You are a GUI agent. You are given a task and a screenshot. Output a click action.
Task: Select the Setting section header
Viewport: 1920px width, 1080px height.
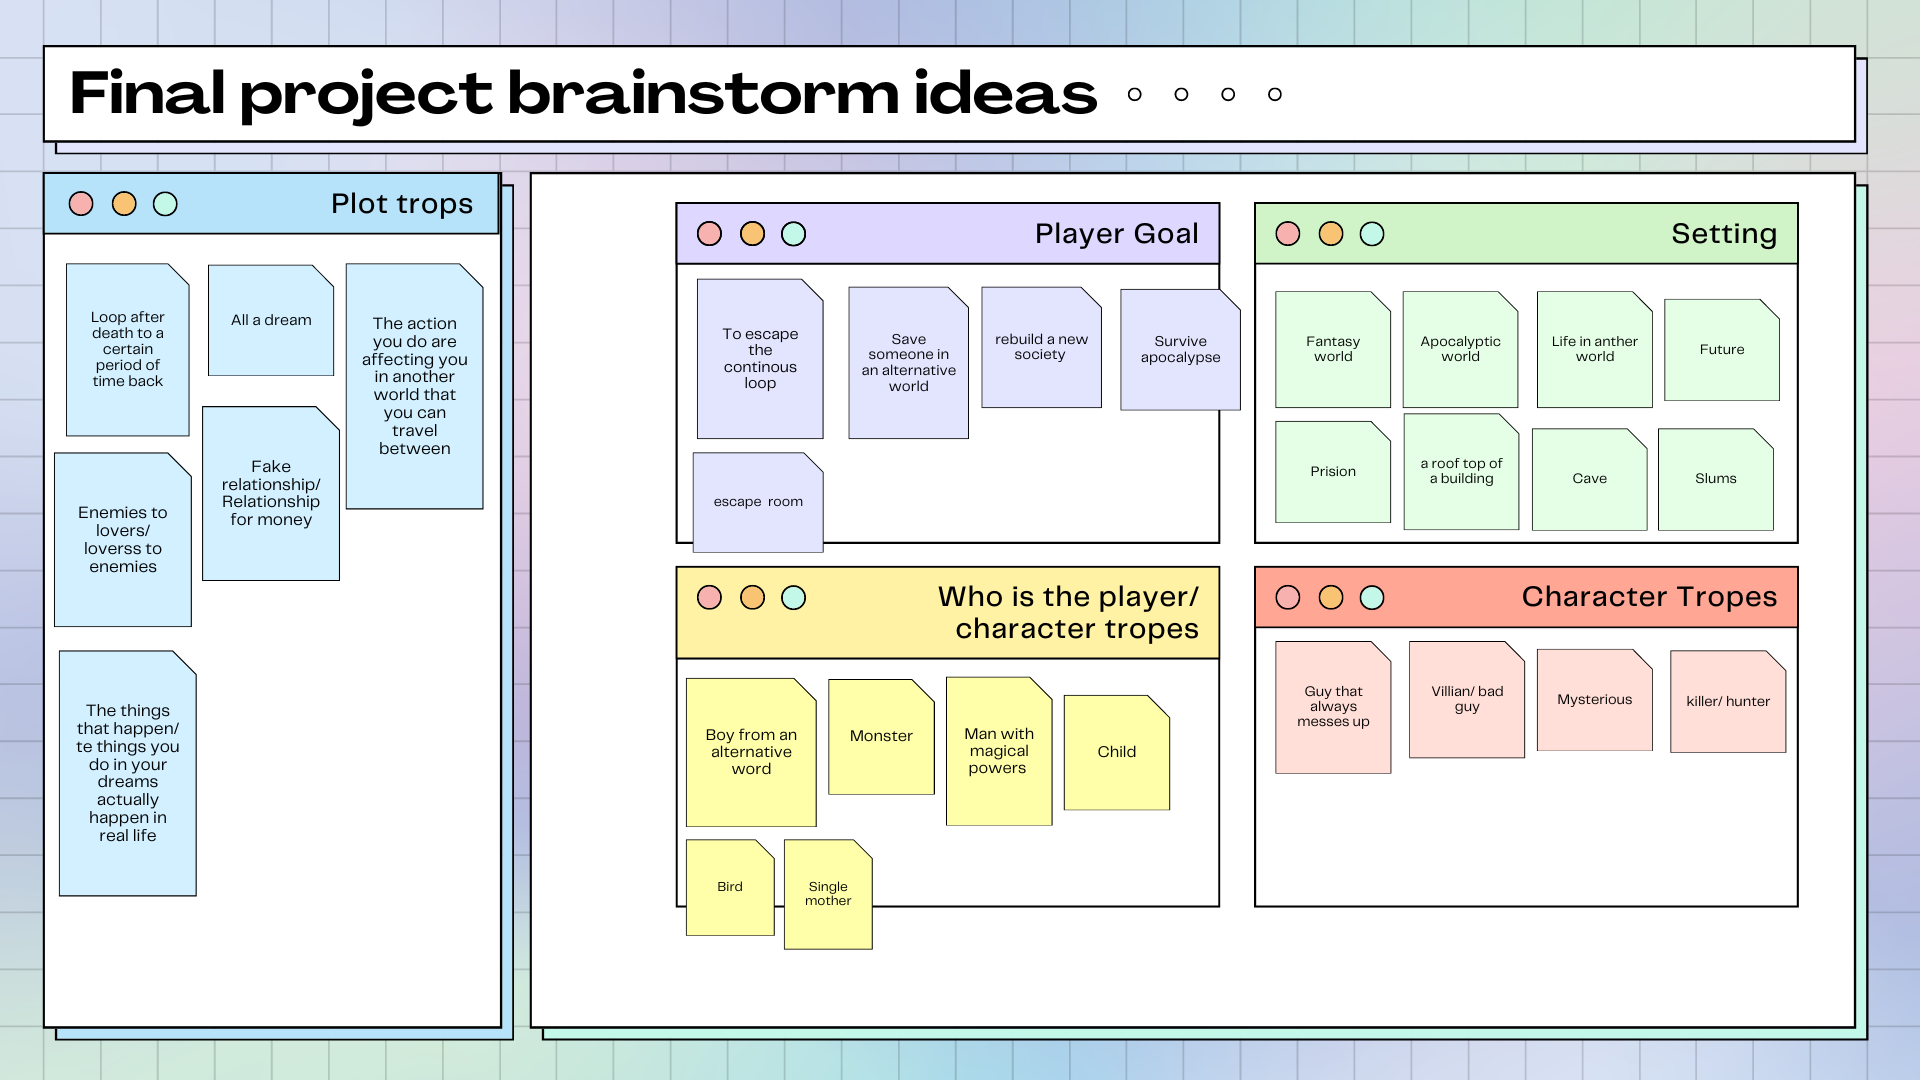[x=1724, y=233]
